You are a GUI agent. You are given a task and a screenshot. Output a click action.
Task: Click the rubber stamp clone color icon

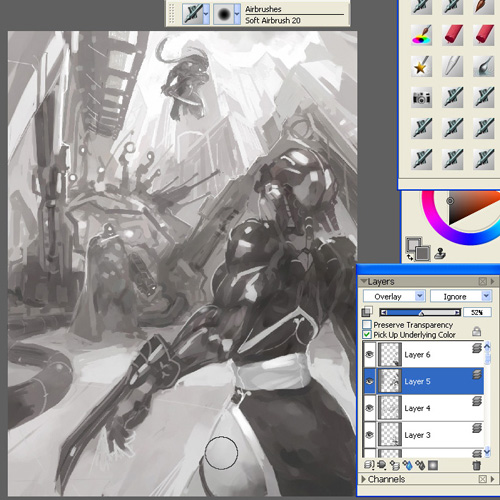tap(440, 254)
